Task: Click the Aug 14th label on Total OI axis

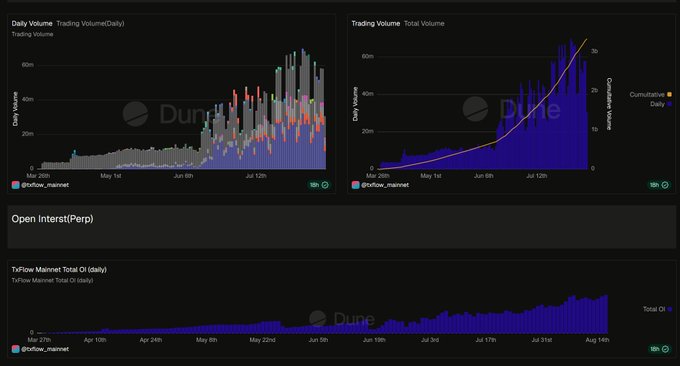Action: point(597,340)
